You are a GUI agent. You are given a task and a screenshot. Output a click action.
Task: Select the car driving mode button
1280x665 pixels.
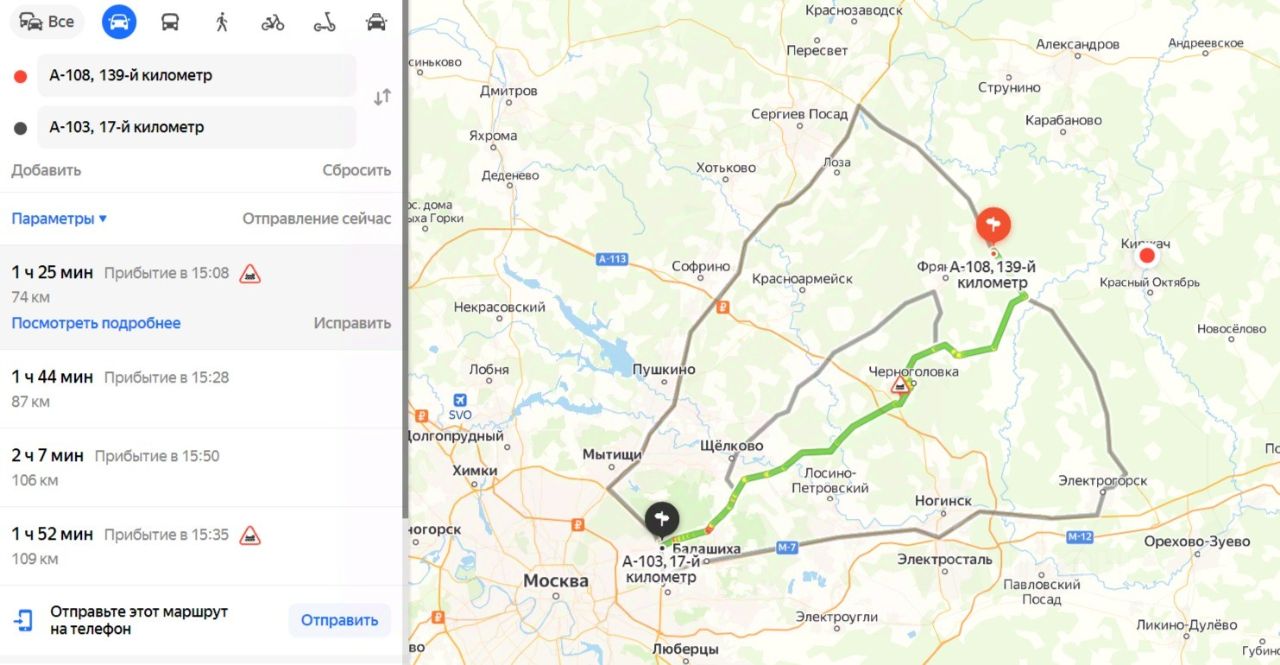coord(119,22)
